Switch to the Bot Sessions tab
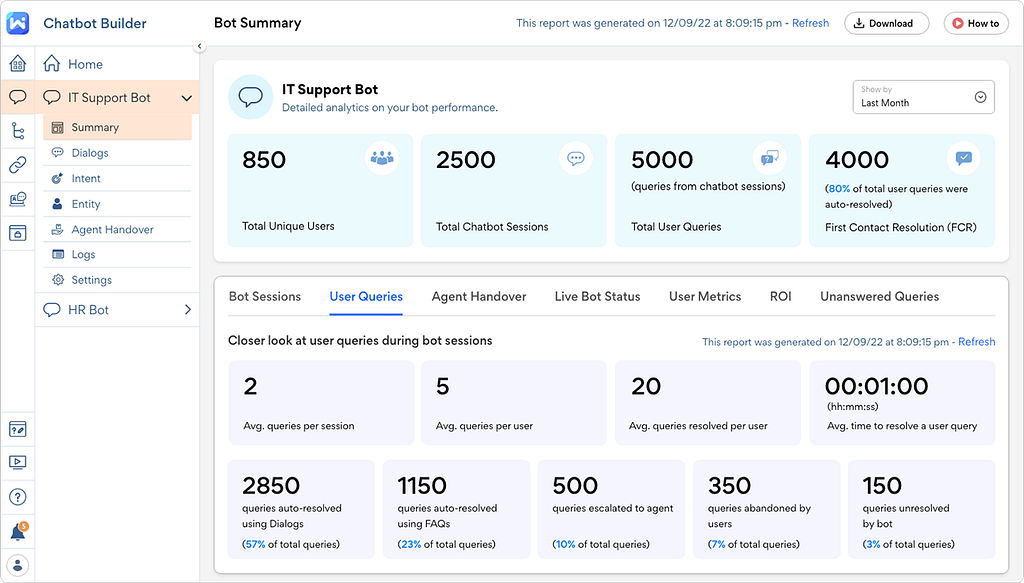Viewport: 1024px width, 583px height. [x=265, y=296]
